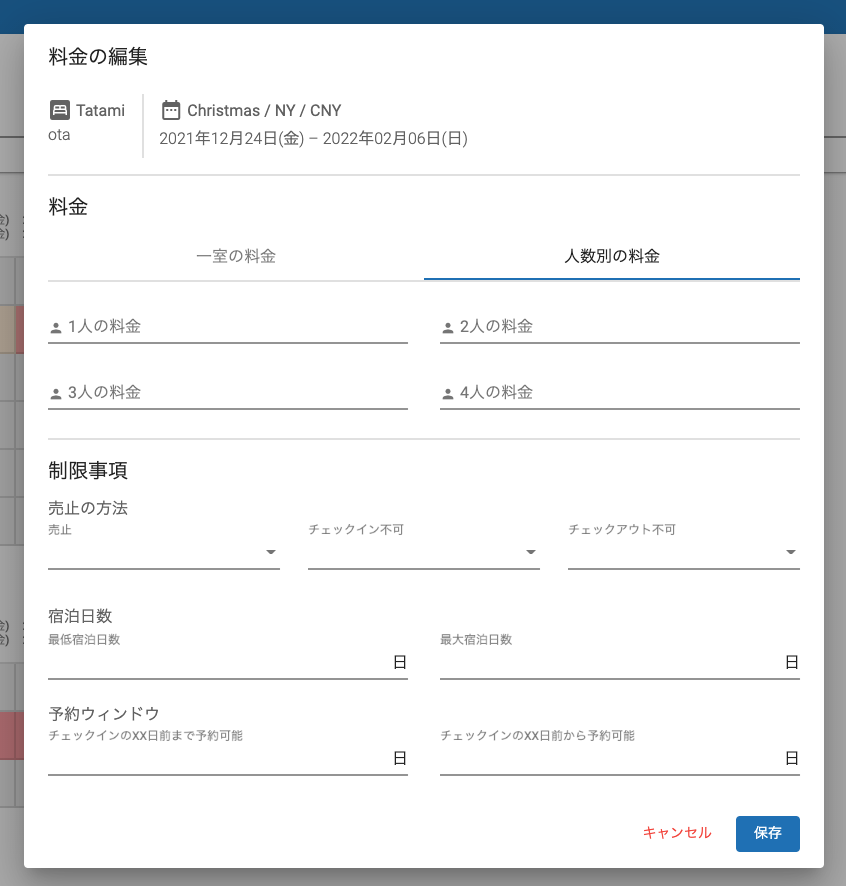The height and width of the screenshot is (886, 846).
Task: Click the person icon next to 3人の料金
Action: click(x=54, y=391)
